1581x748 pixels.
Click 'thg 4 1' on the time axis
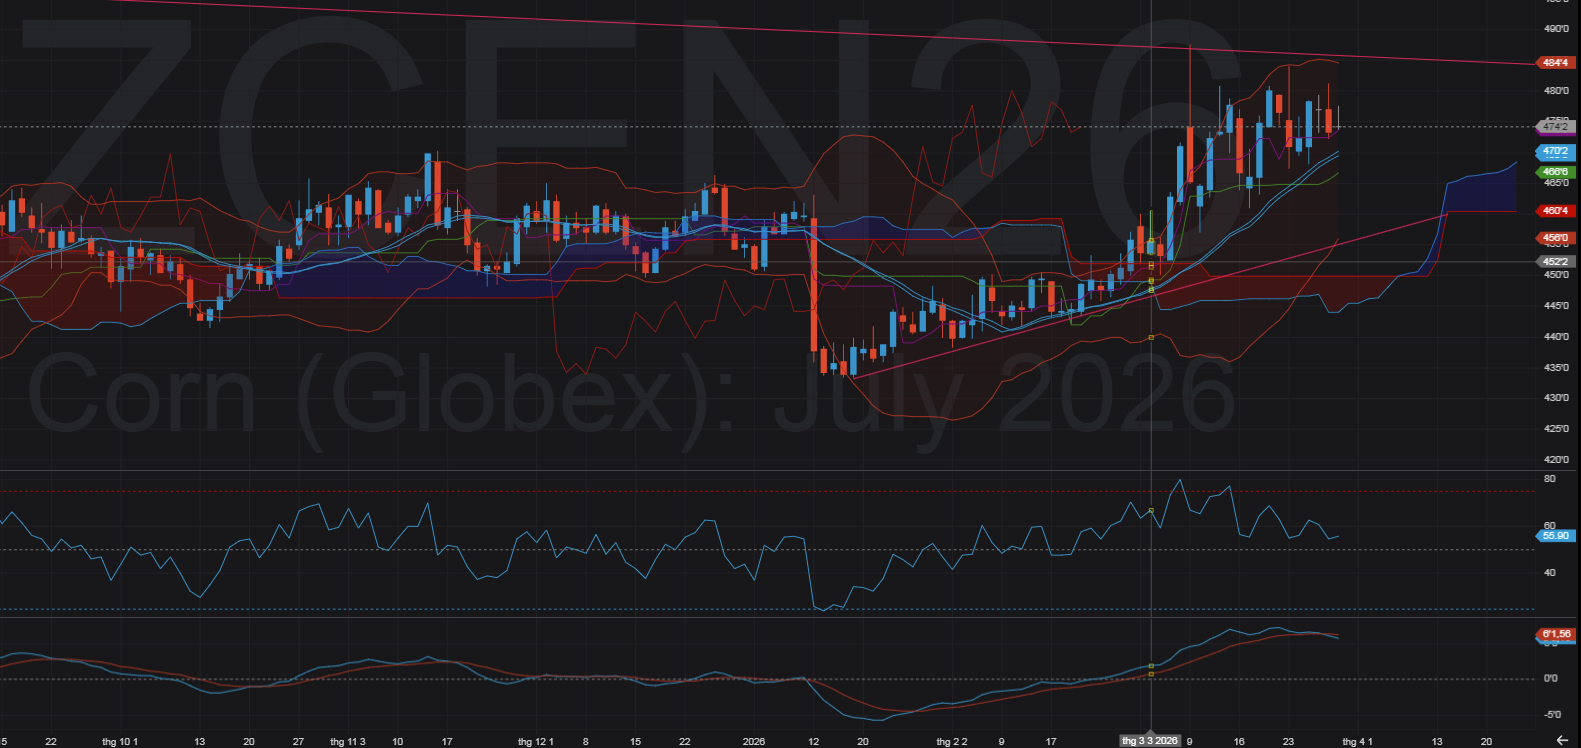[x=1357, y=741]
